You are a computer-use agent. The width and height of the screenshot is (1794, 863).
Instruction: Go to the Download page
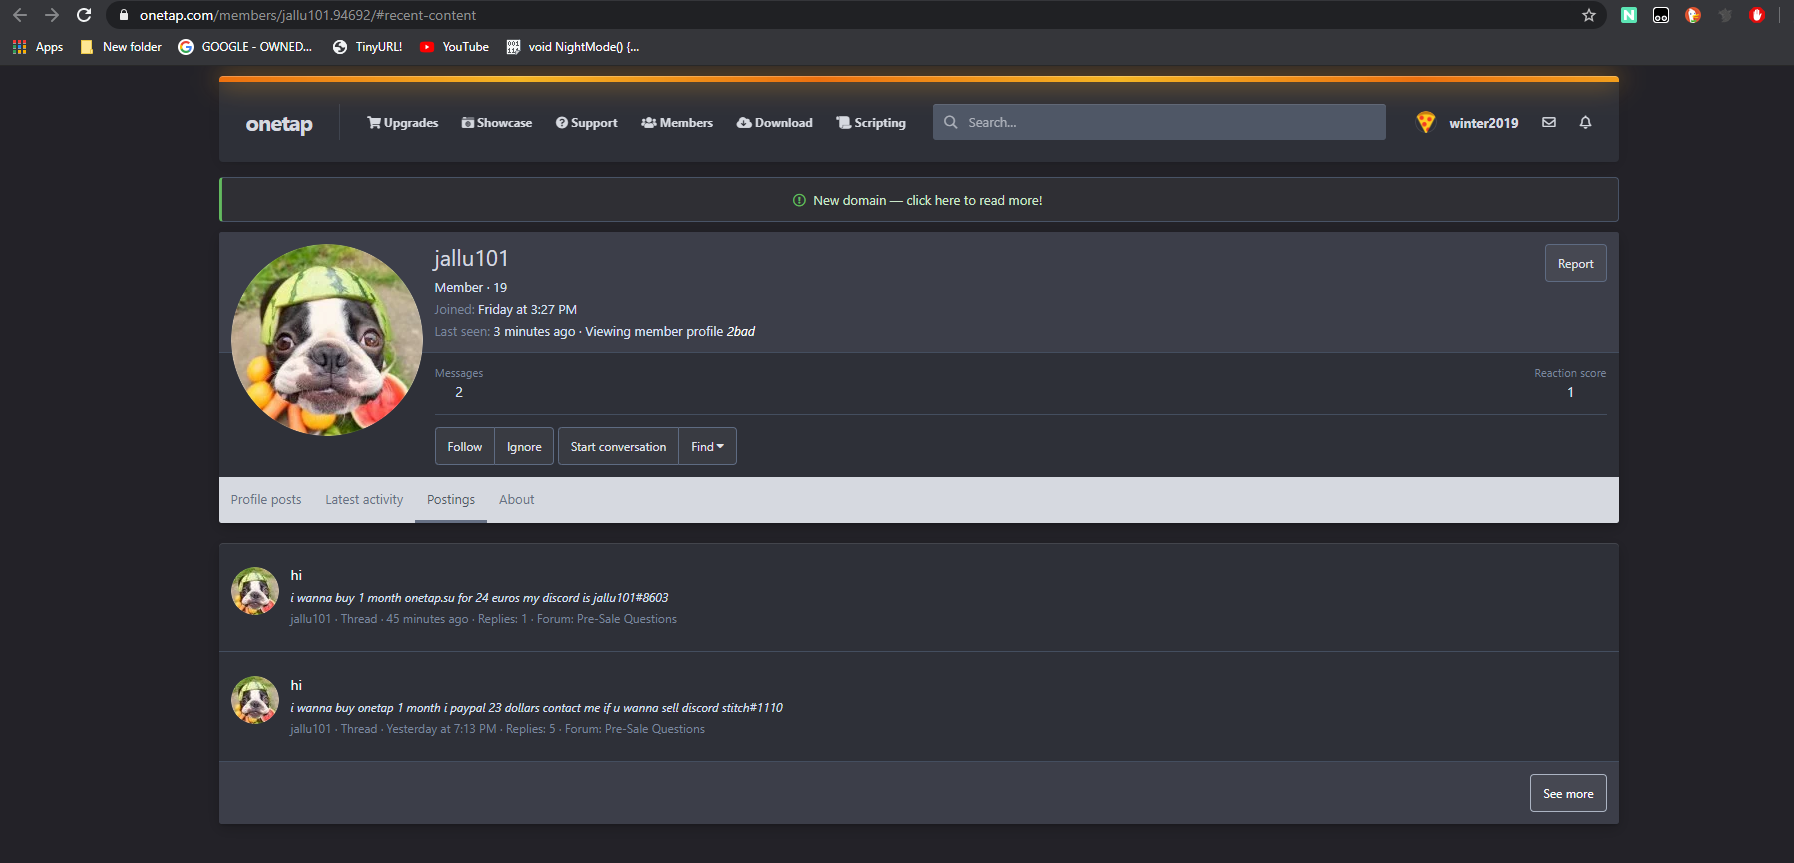775,123
